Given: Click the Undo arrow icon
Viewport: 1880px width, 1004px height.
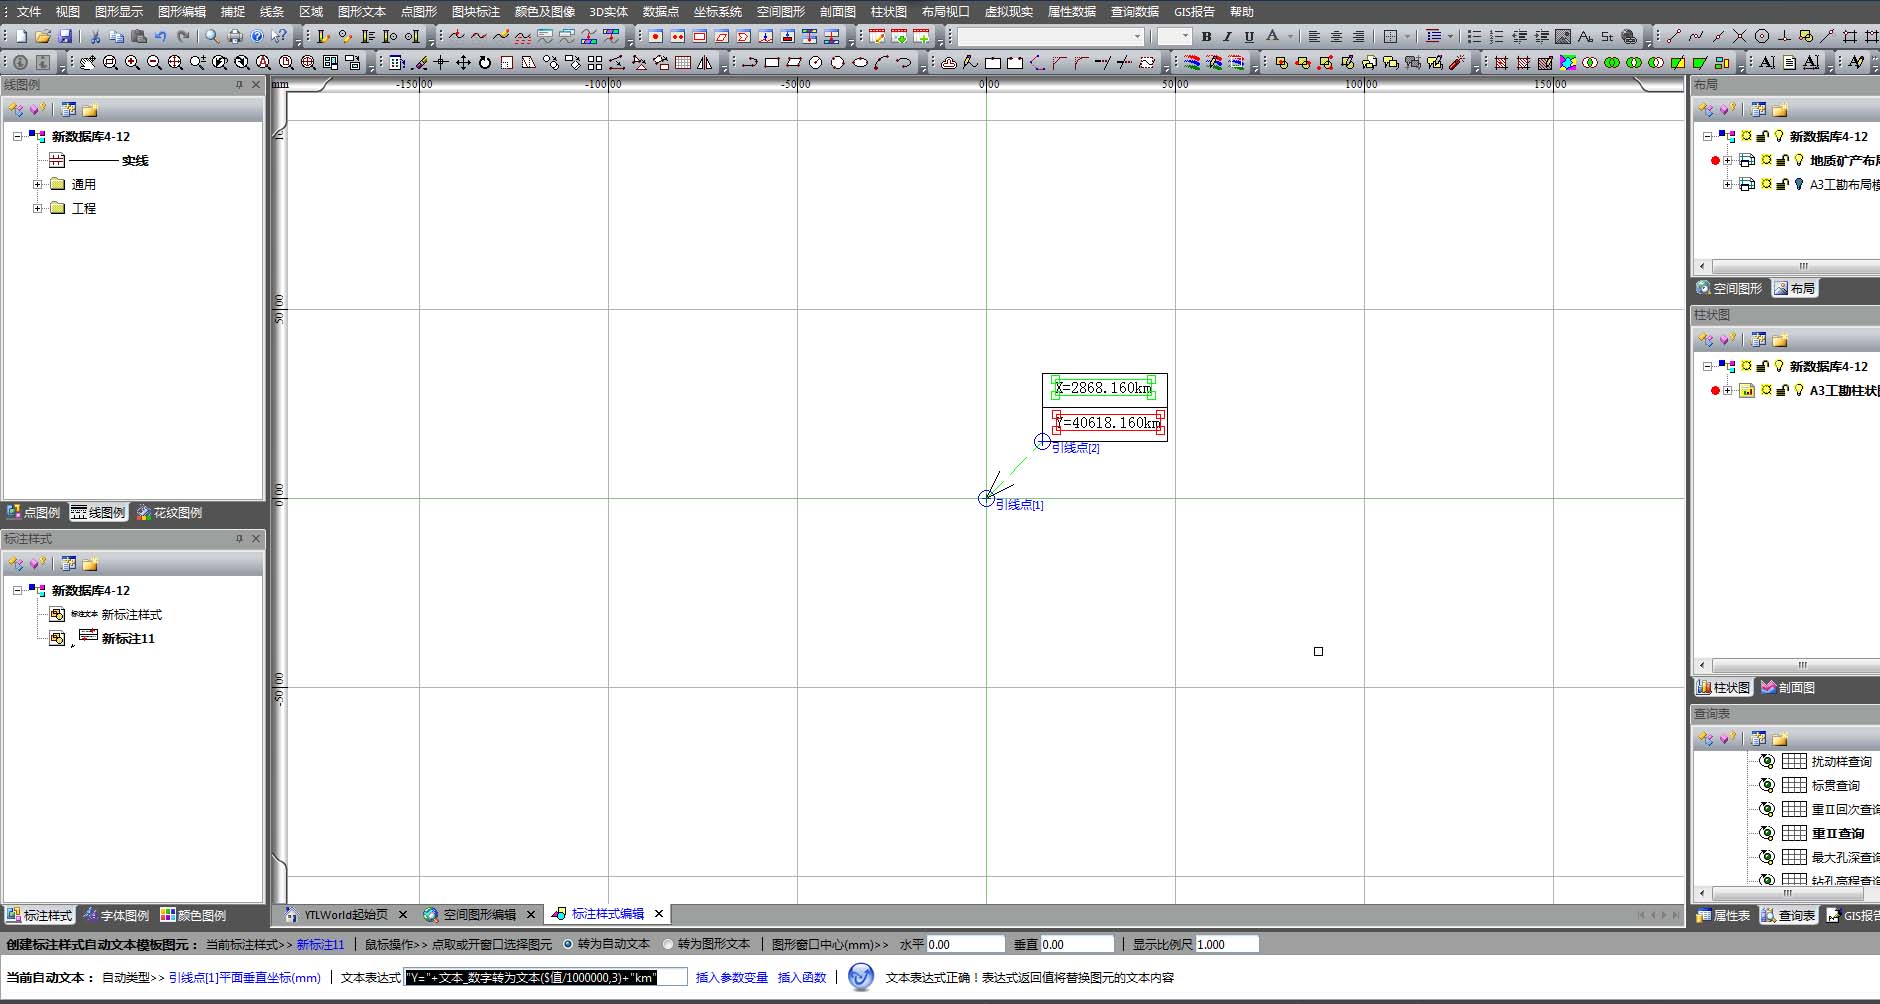Looking at the screenshot, I should click(x=160, y=36).
